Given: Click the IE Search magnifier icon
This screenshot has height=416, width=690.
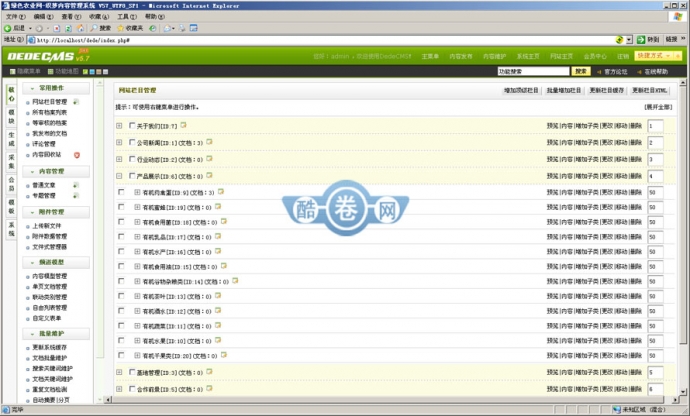Looking at the screenshot, I should (x=94, y=28).
